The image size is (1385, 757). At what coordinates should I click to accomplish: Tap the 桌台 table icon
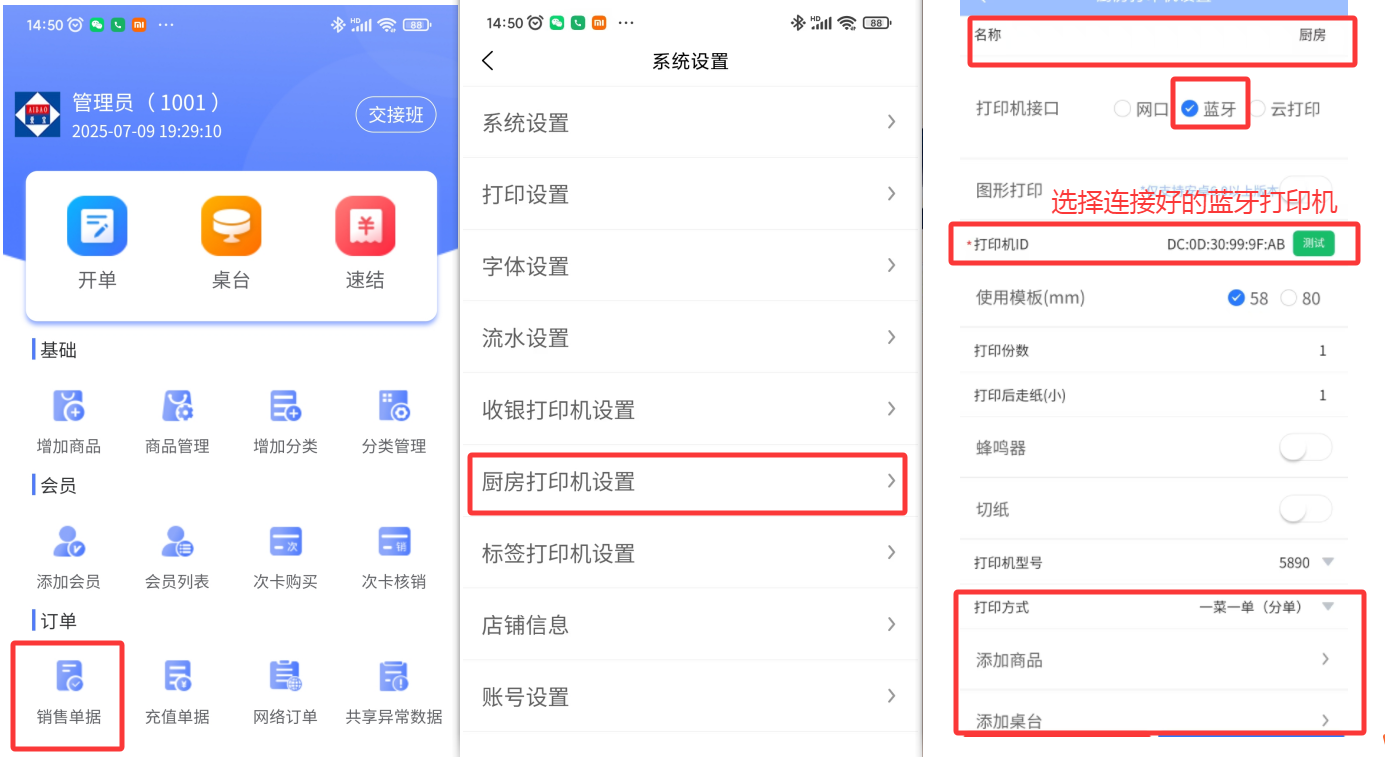[231, 227]
